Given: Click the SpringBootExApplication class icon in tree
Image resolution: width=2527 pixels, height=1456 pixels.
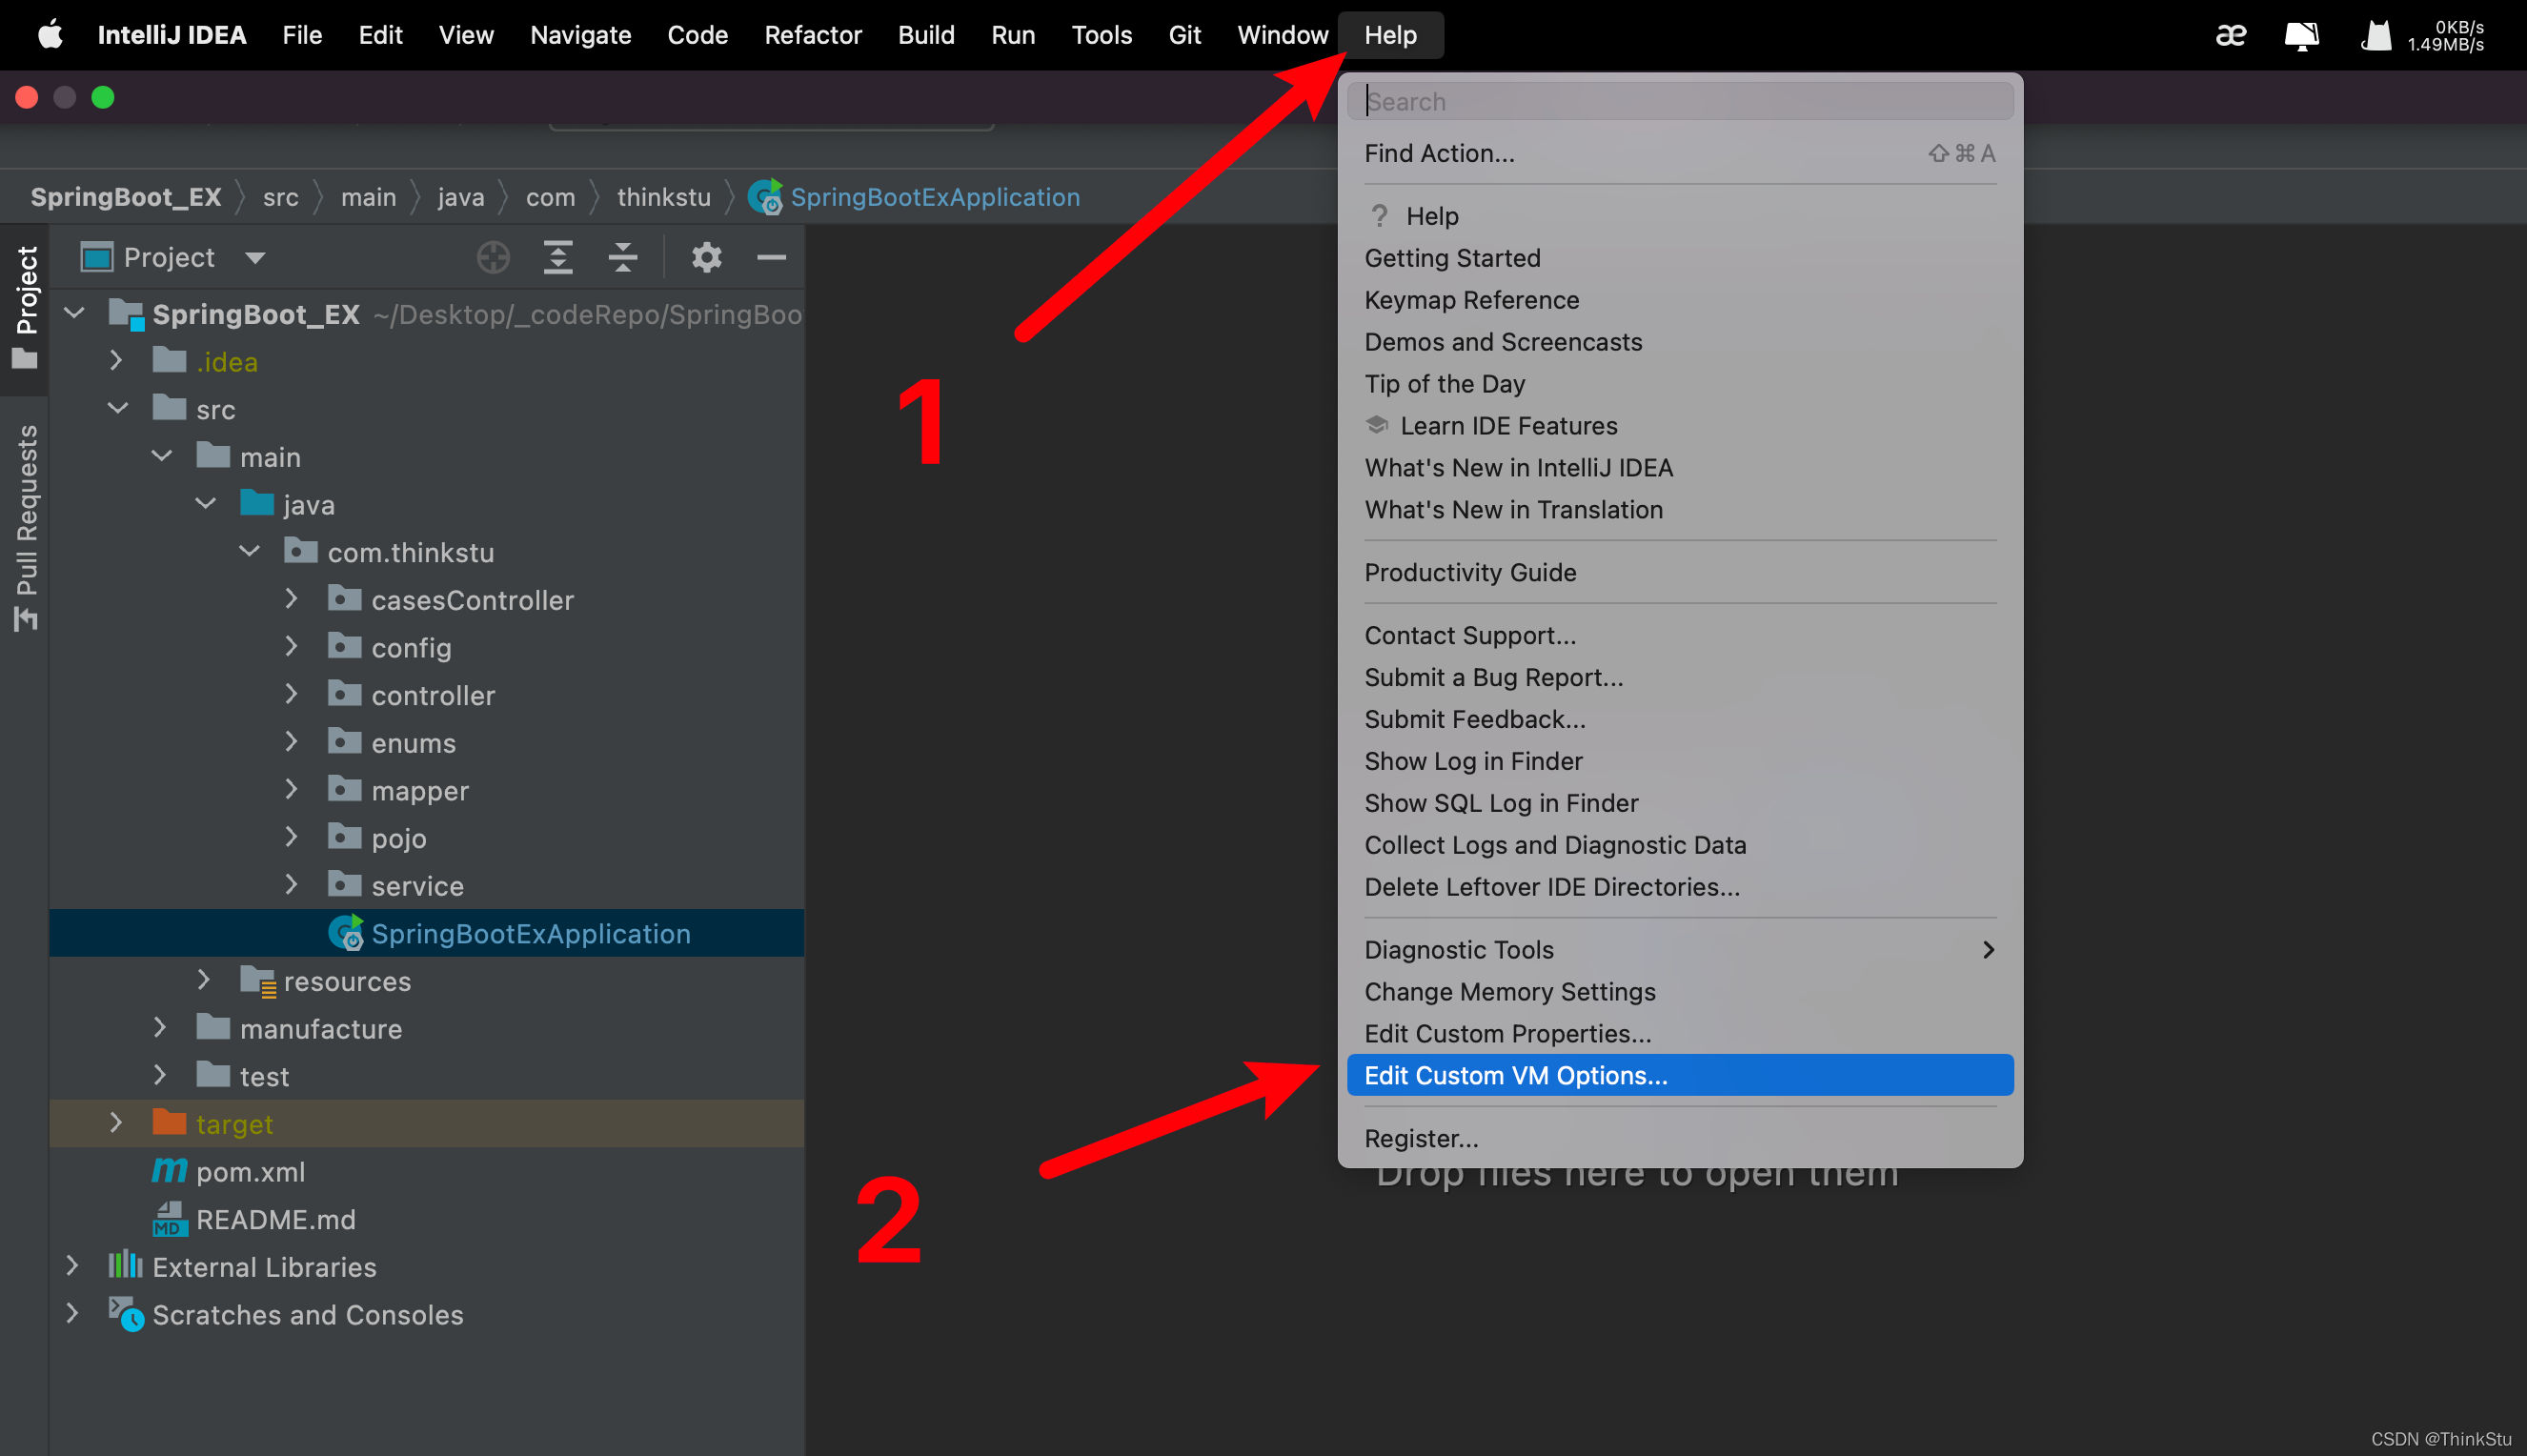Looking at the screenshot, I should point(346,933).
